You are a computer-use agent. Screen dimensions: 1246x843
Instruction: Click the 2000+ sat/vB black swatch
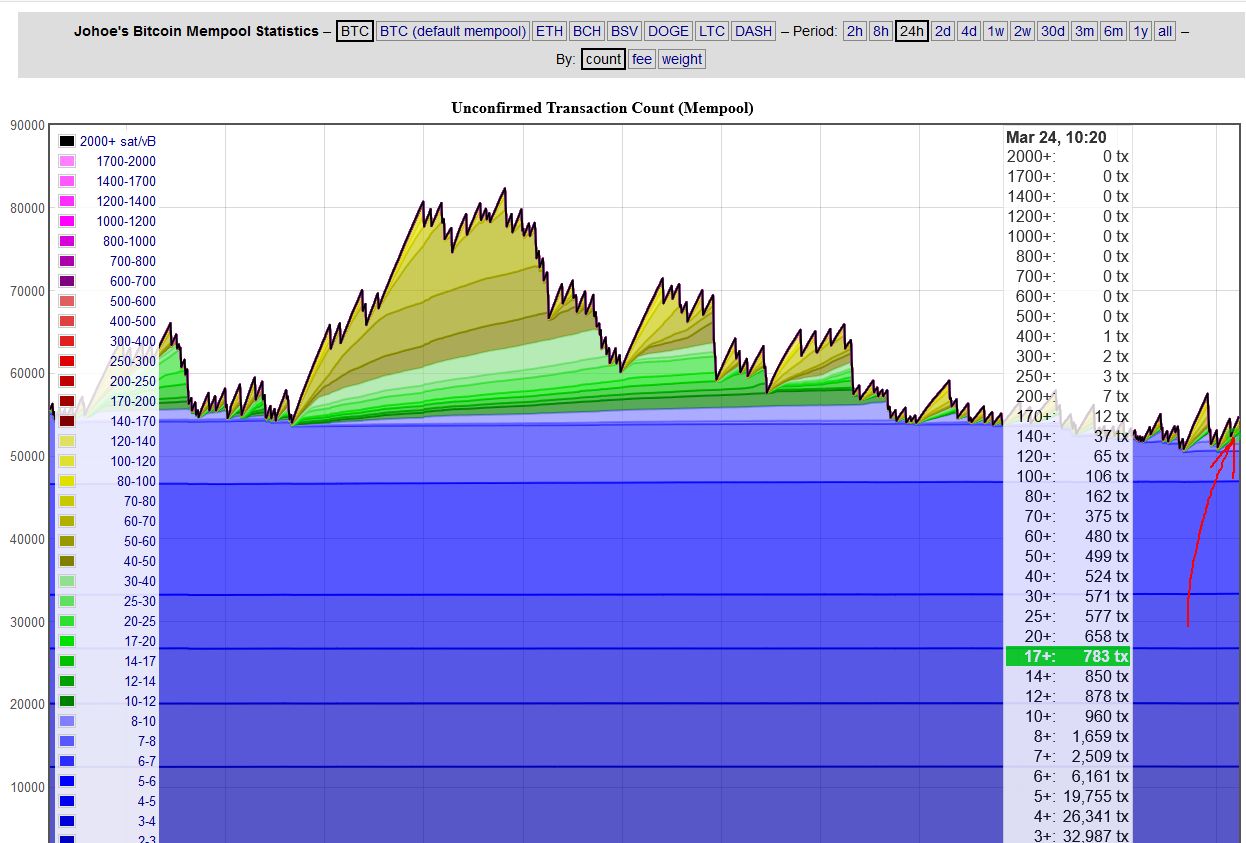point(67,141)
